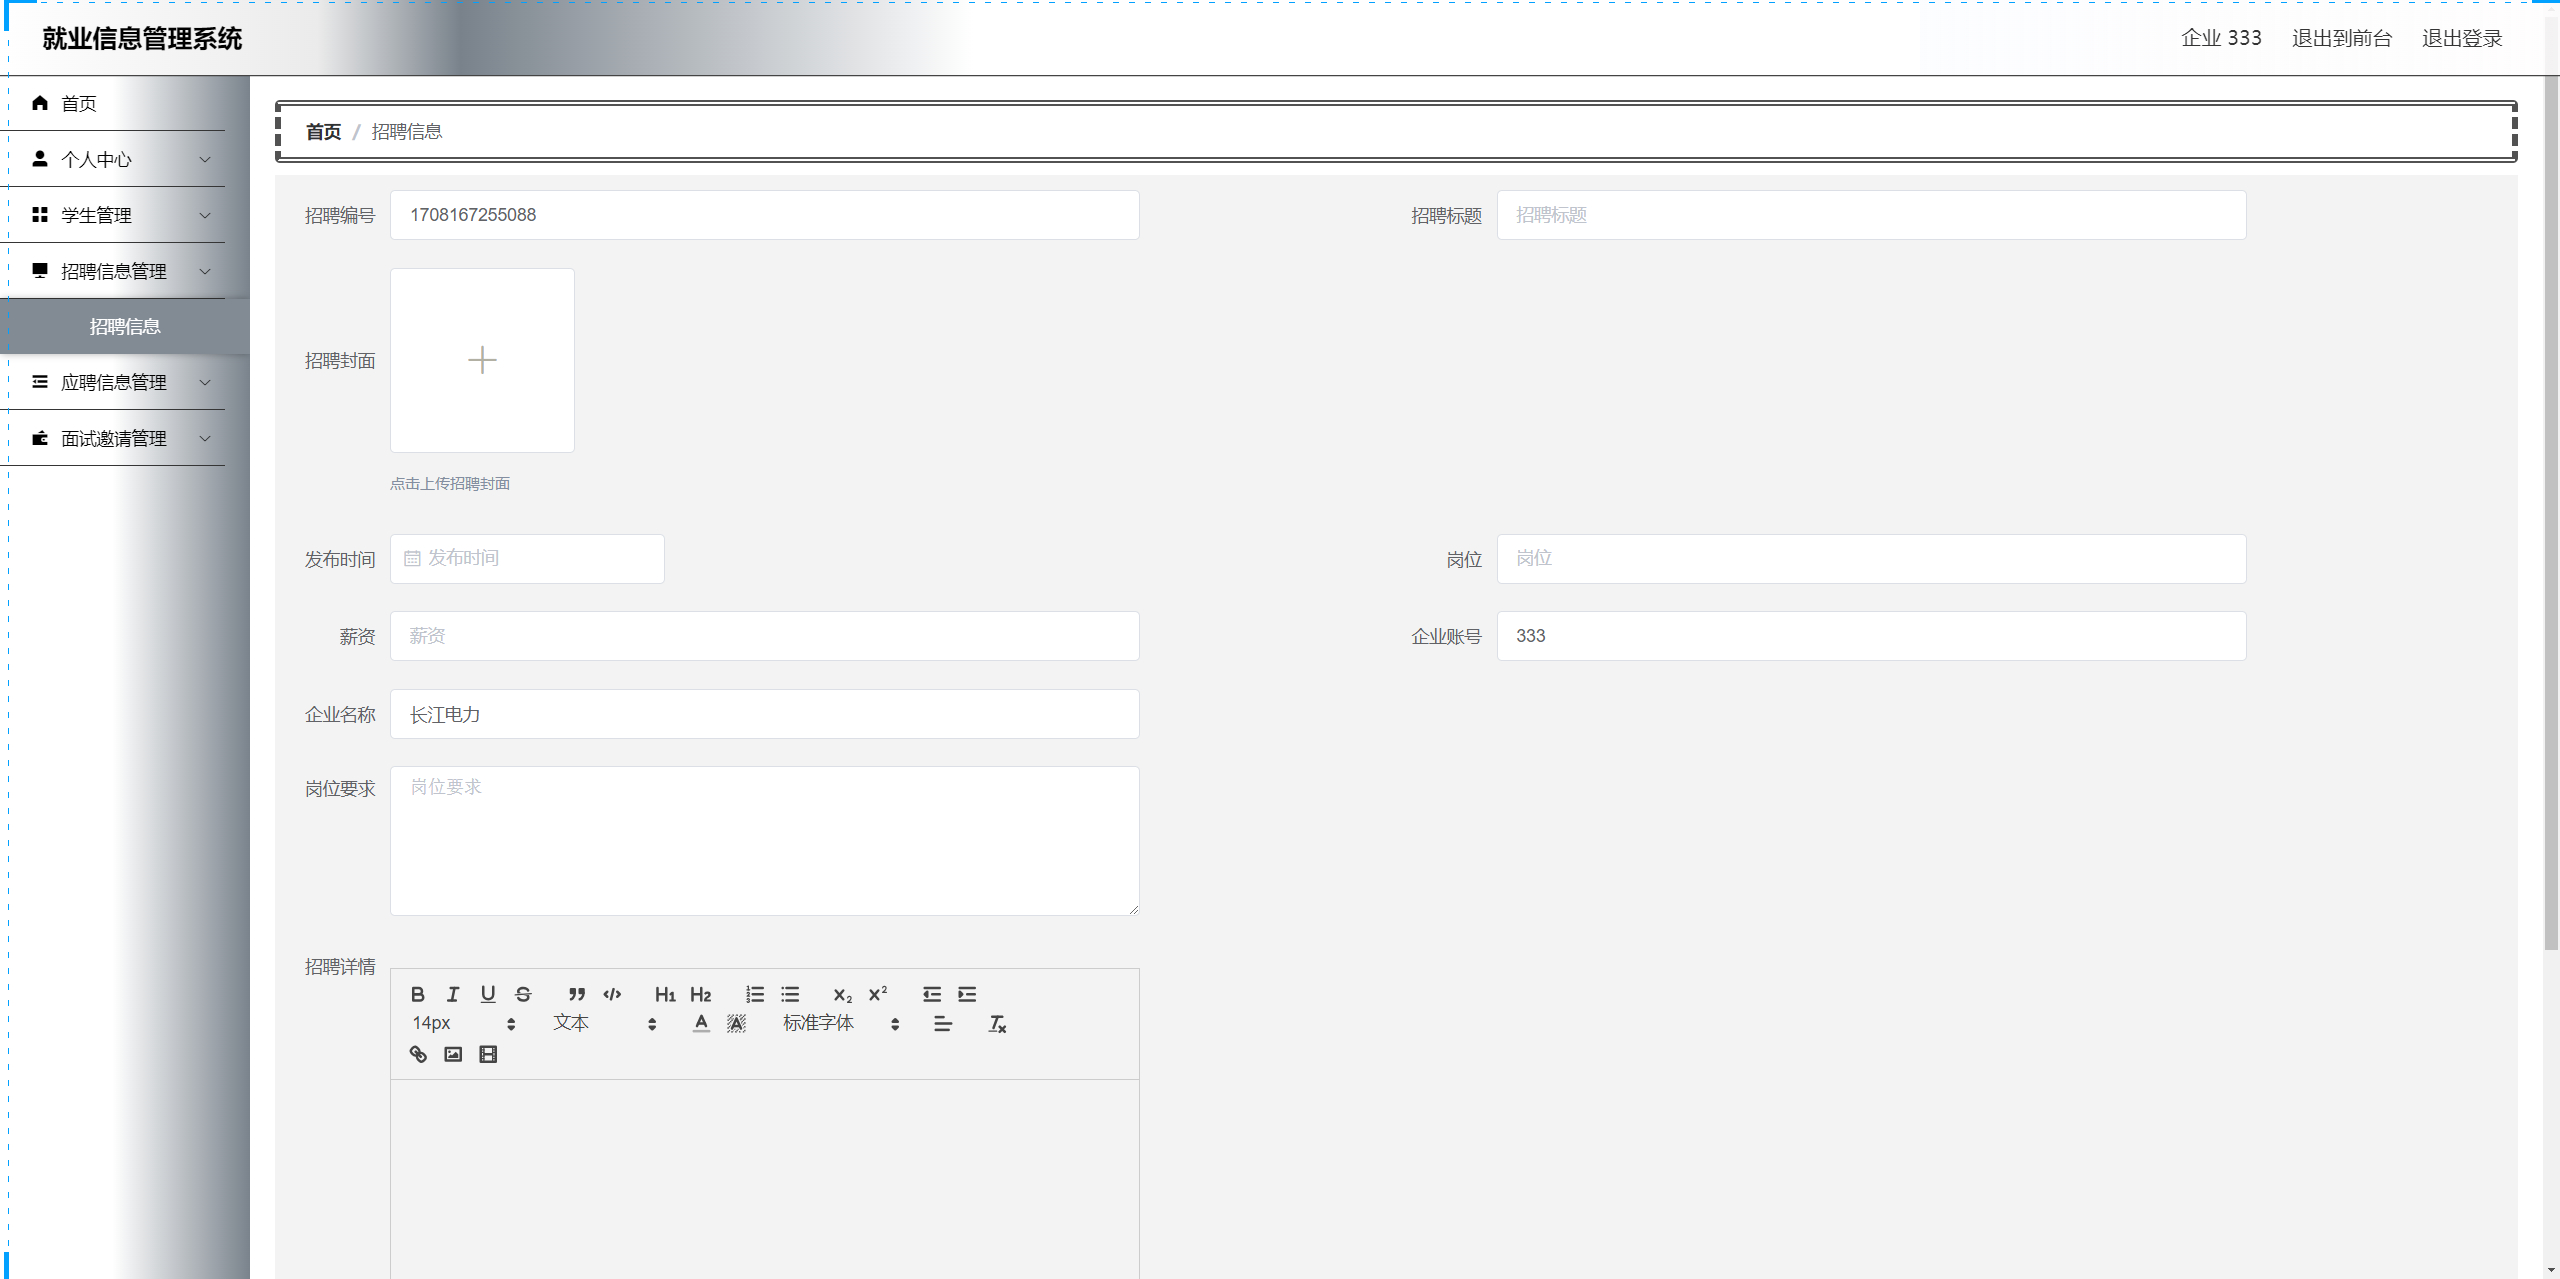Insert a code block in editor
The image size is (2560, 1279).
click(x=612, y=994)
